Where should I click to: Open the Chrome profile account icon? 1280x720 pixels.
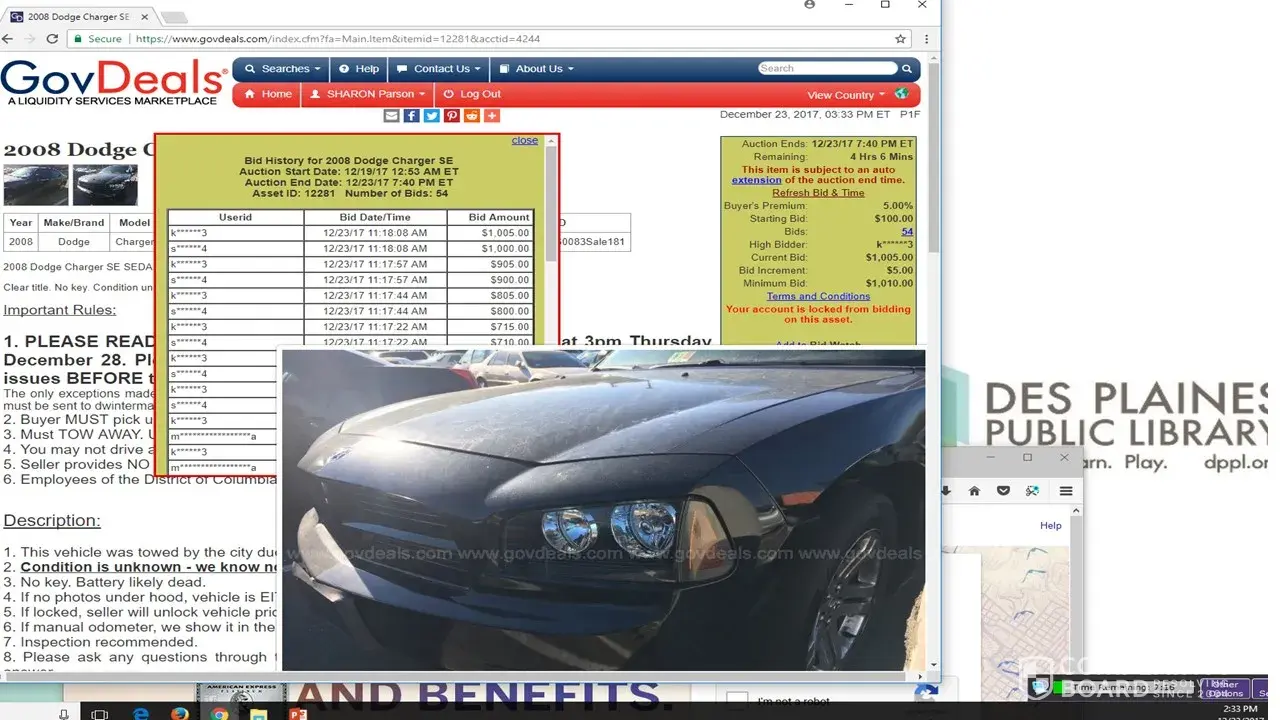click(809, 5)
